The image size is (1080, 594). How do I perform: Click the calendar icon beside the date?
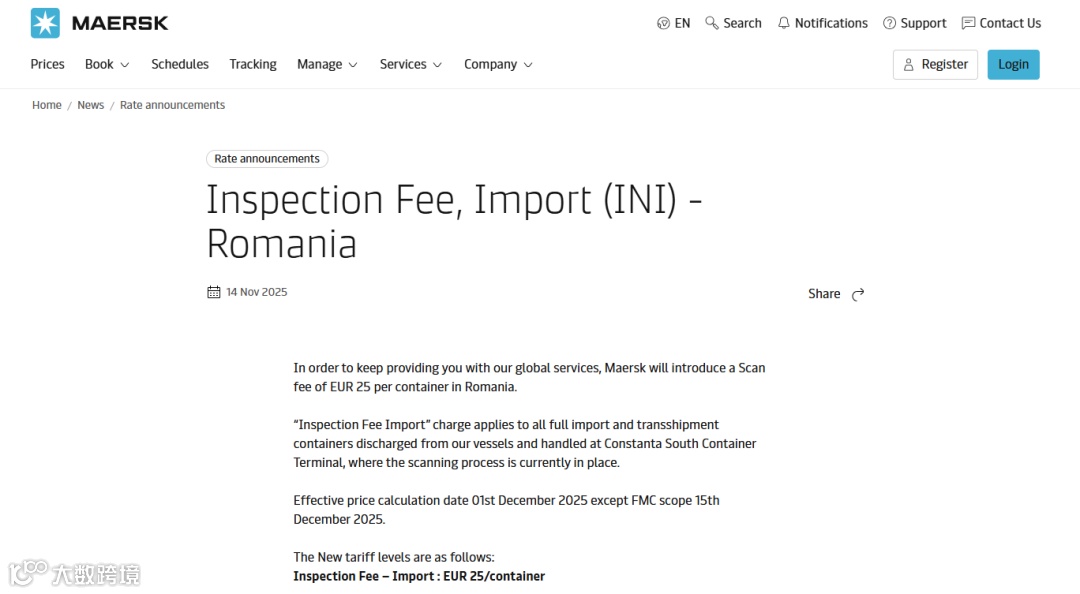[x=213, y=292]
